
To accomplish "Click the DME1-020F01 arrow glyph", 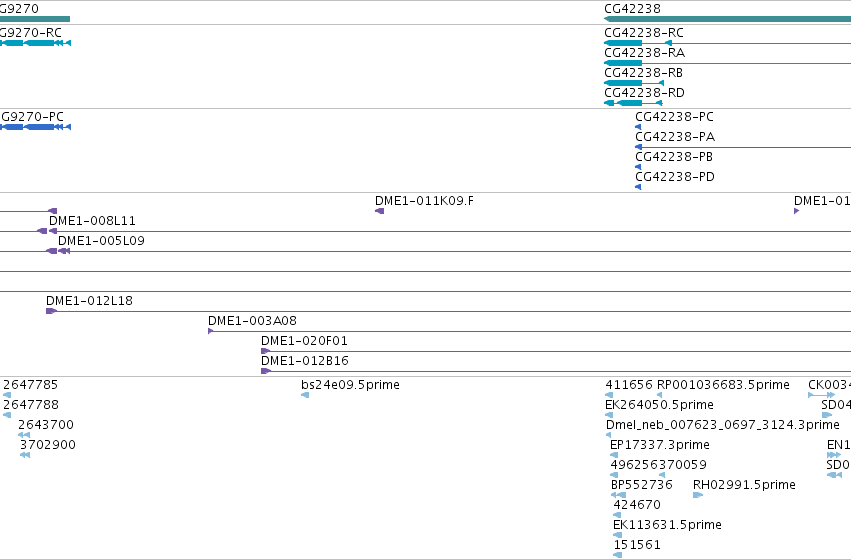I will coord(265,351).
